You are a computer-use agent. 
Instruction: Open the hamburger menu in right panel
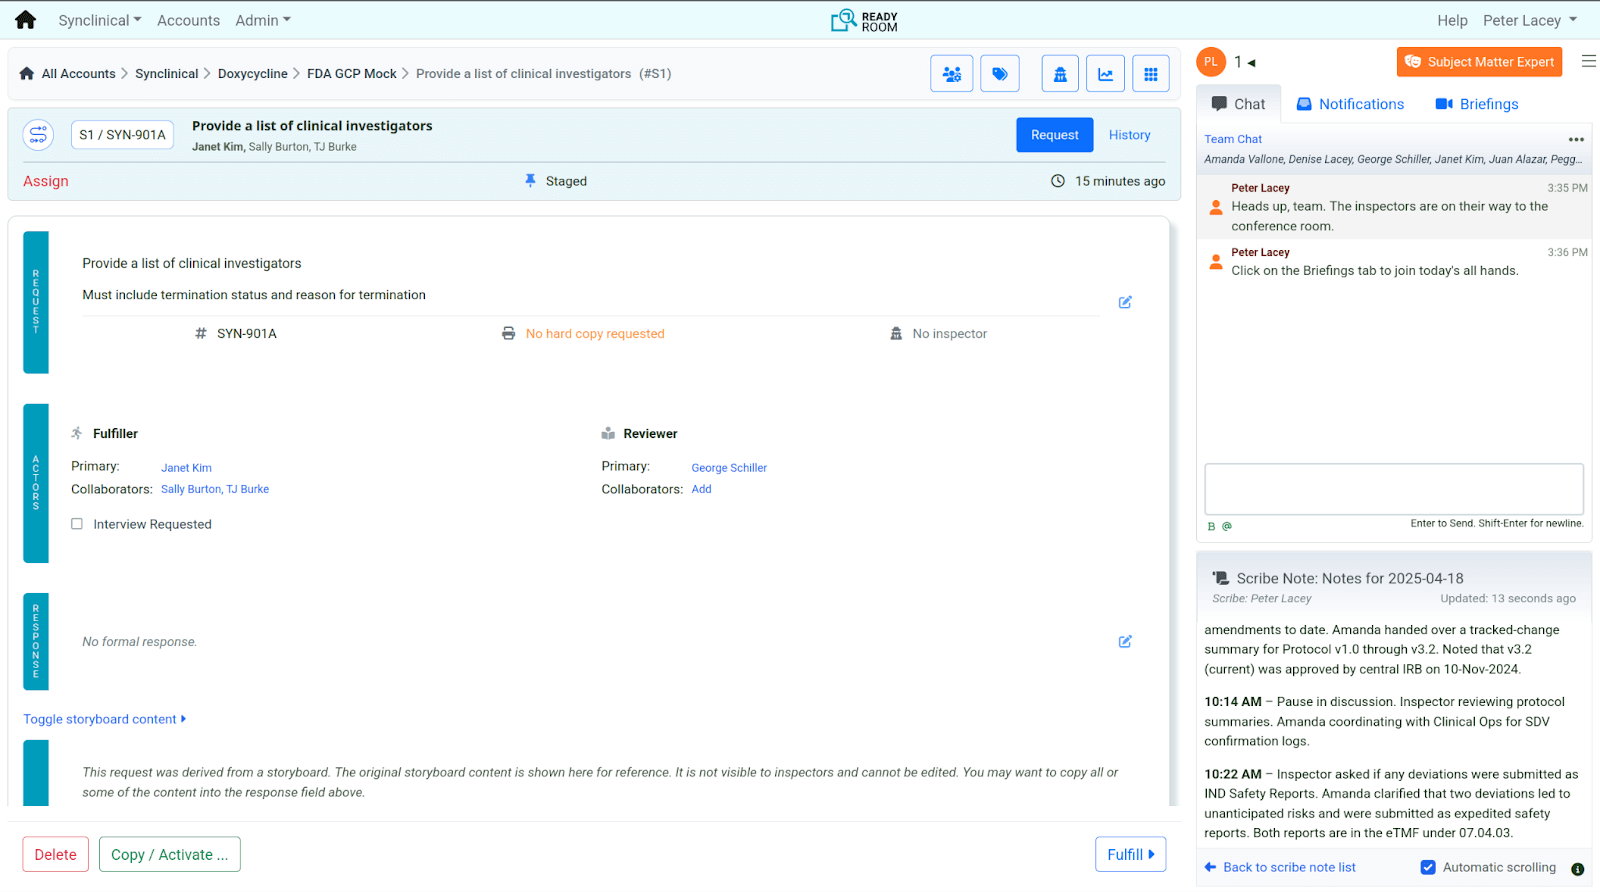[x=1588, y=62]
